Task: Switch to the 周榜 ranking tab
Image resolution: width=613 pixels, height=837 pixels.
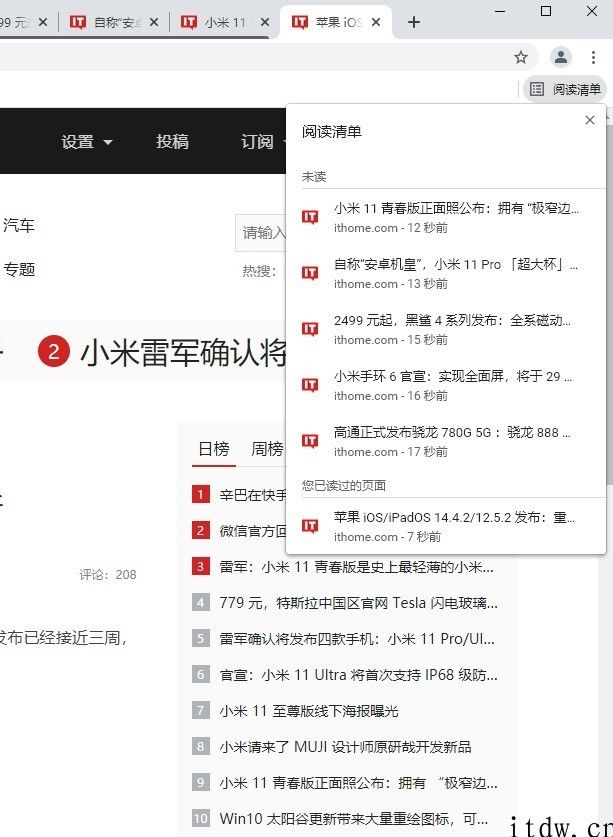Action: (x=267, y=449)
